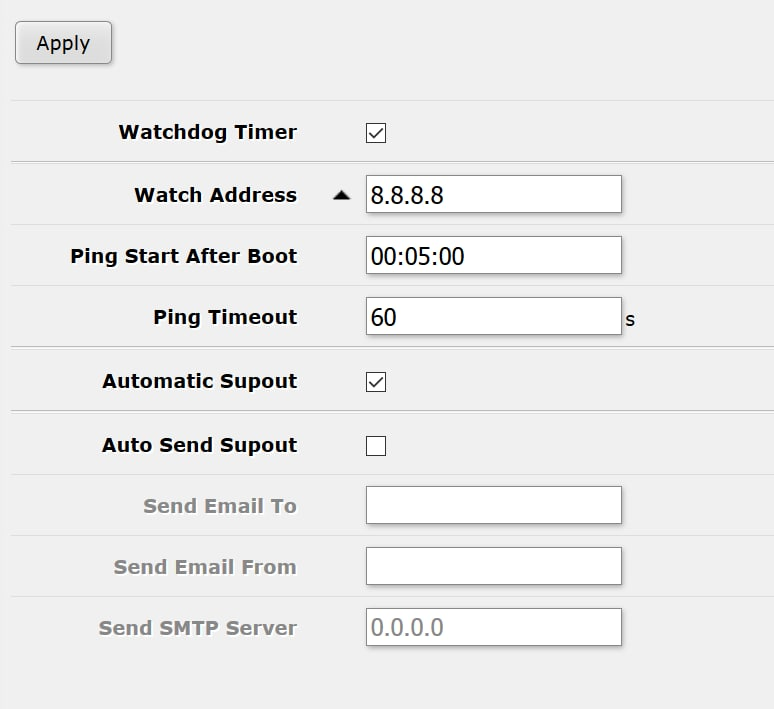774x709 pixels.
Task: Enable the Auto Send Supout checkbox
Action: point(376,445)
